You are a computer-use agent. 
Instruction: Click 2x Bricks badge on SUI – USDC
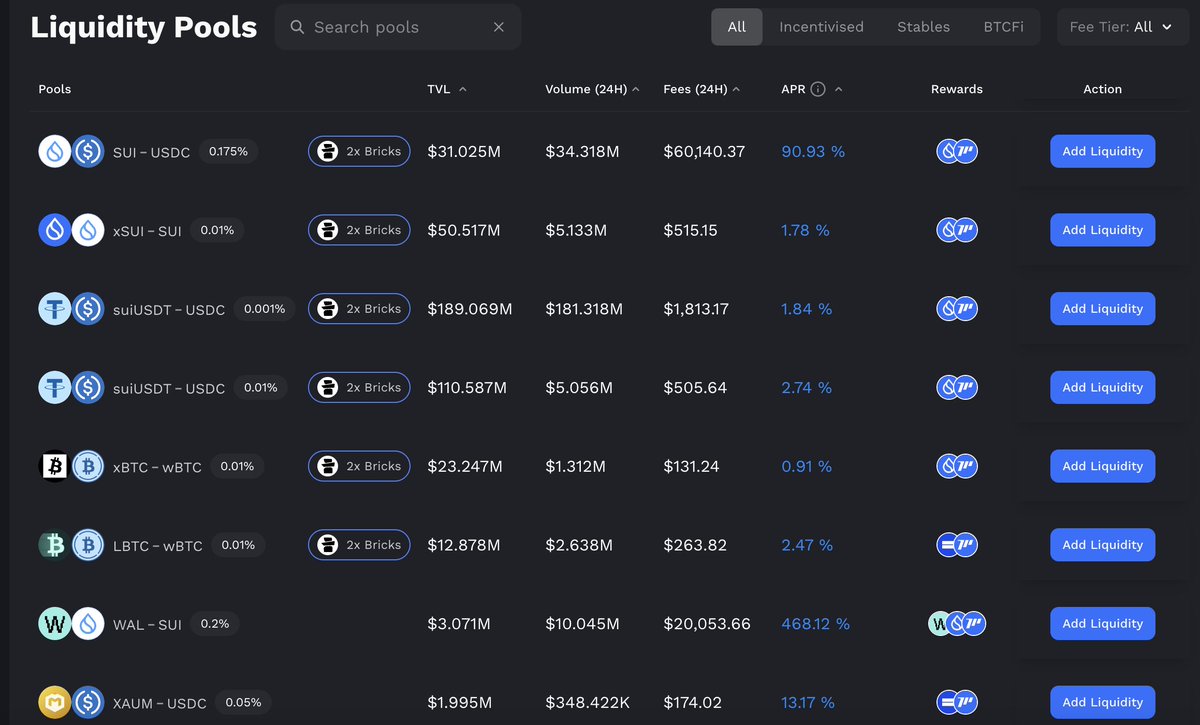359,152
